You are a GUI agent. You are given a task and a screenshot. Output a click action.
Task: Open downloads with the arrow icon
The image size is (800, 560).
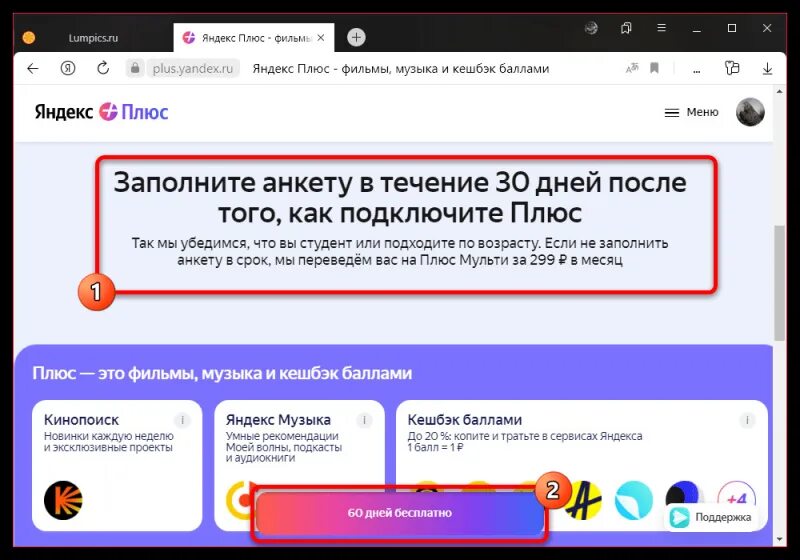coord(767,68)
